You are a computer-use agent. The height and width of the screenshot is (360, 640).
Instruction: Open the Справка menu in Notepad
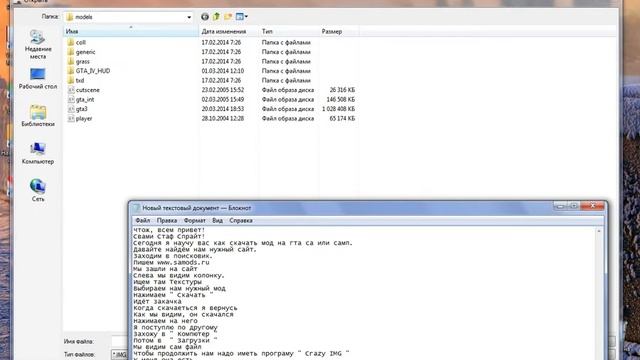point(241,220)
